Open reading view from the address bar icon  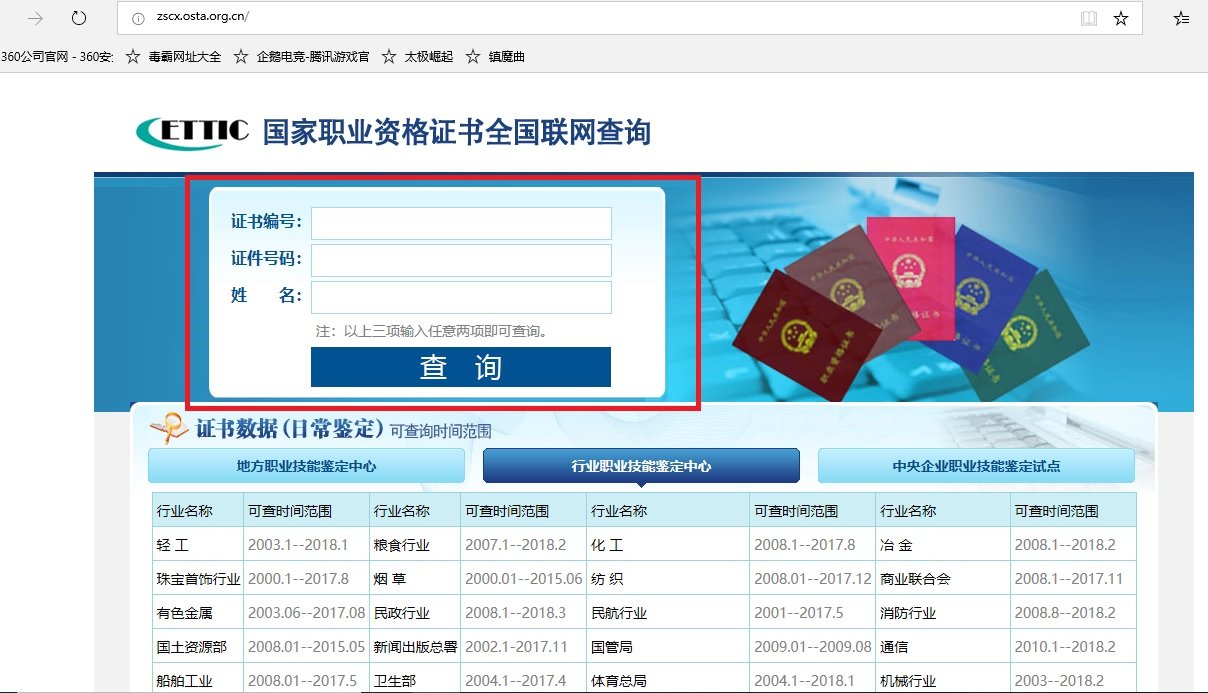[1088, 17]
